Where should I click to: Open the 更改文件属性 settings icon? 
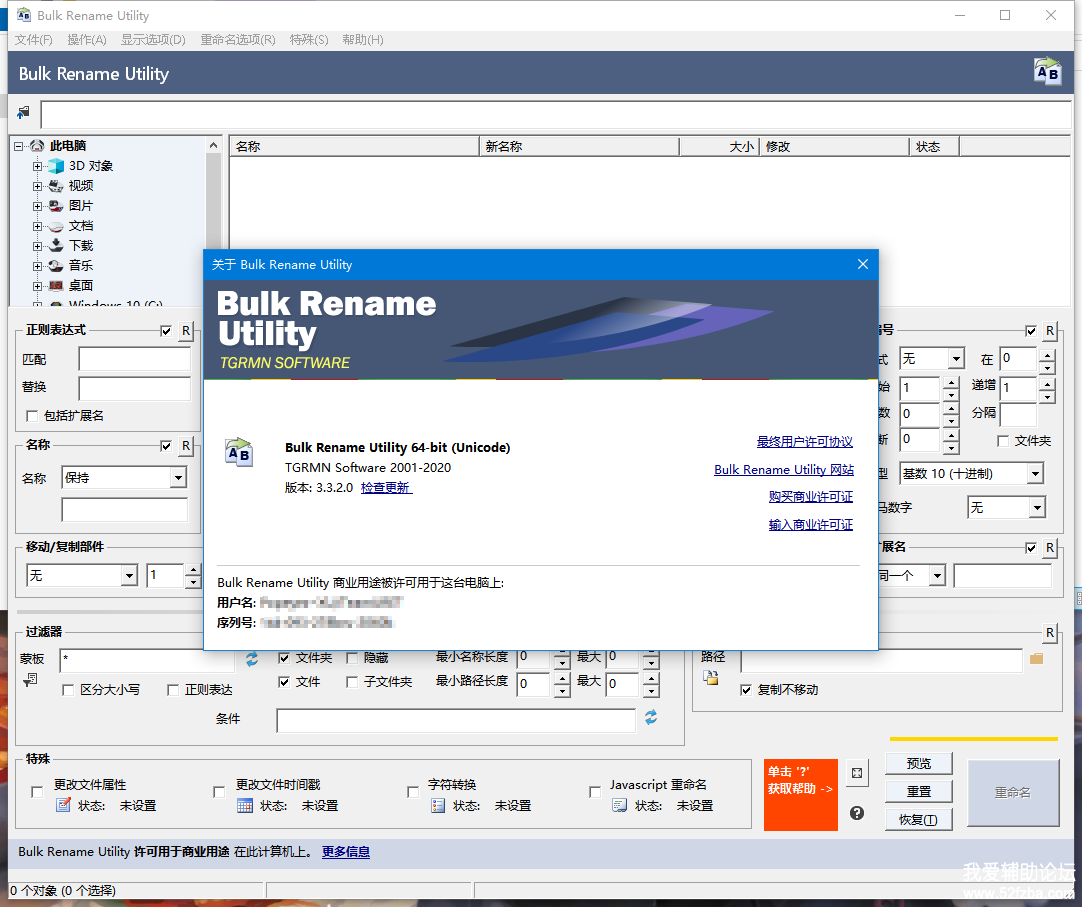pyautogui.click(x=63, y=805)
